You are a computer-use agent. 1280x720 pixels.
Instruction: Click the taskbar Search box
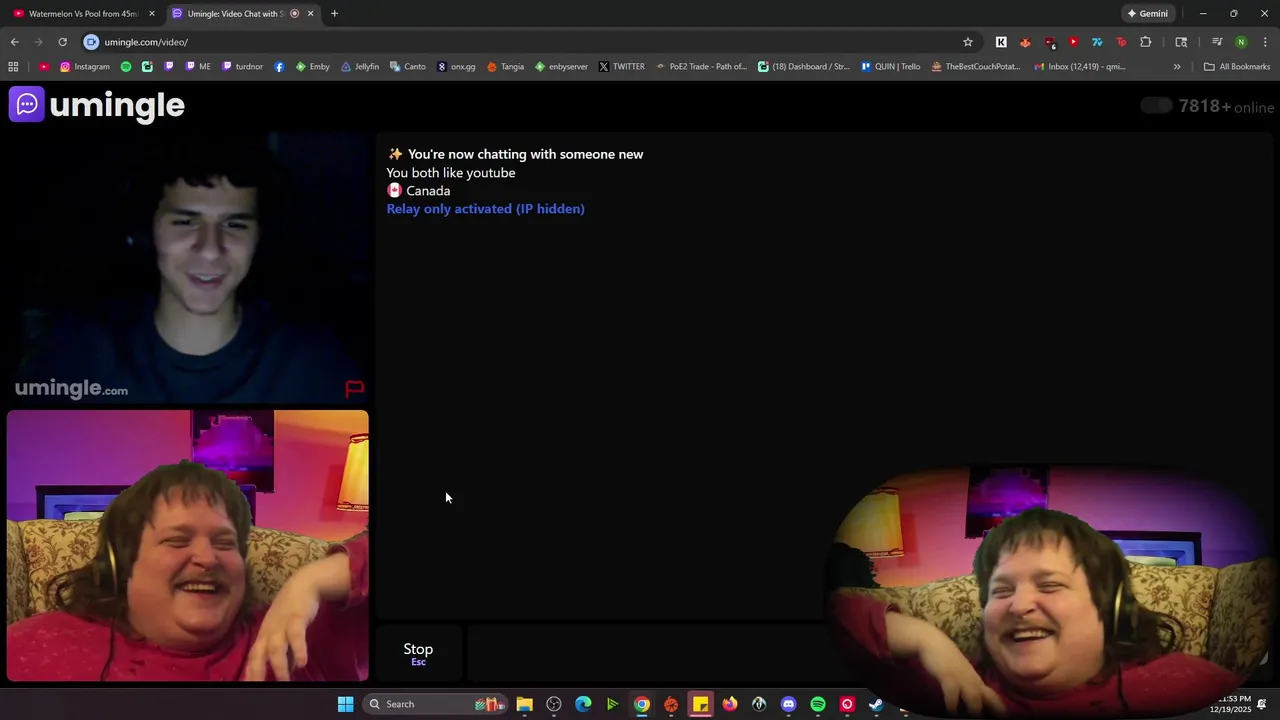click(435, 704)
